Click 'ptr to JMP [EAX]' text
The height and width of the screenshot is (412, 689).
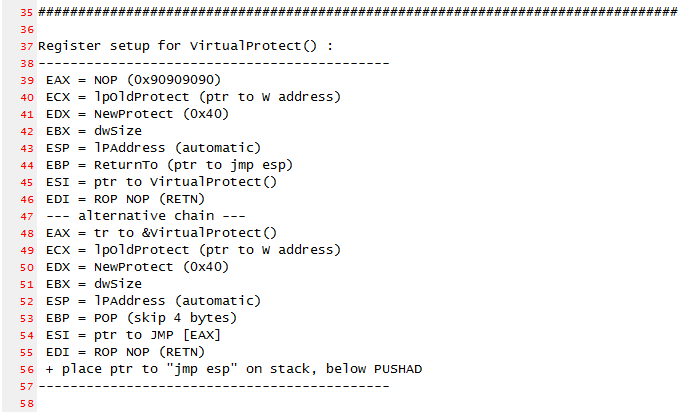pos(157,335)
